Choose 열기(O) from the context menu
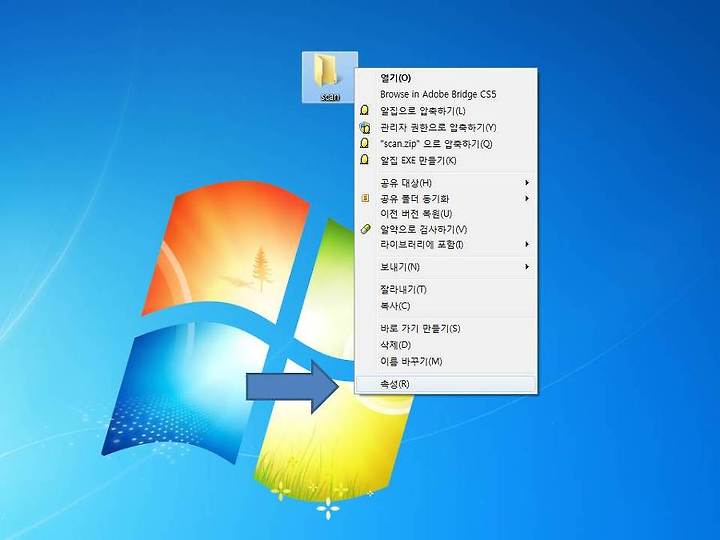Screen dimensions: 720x540 [x=445, y=78]
